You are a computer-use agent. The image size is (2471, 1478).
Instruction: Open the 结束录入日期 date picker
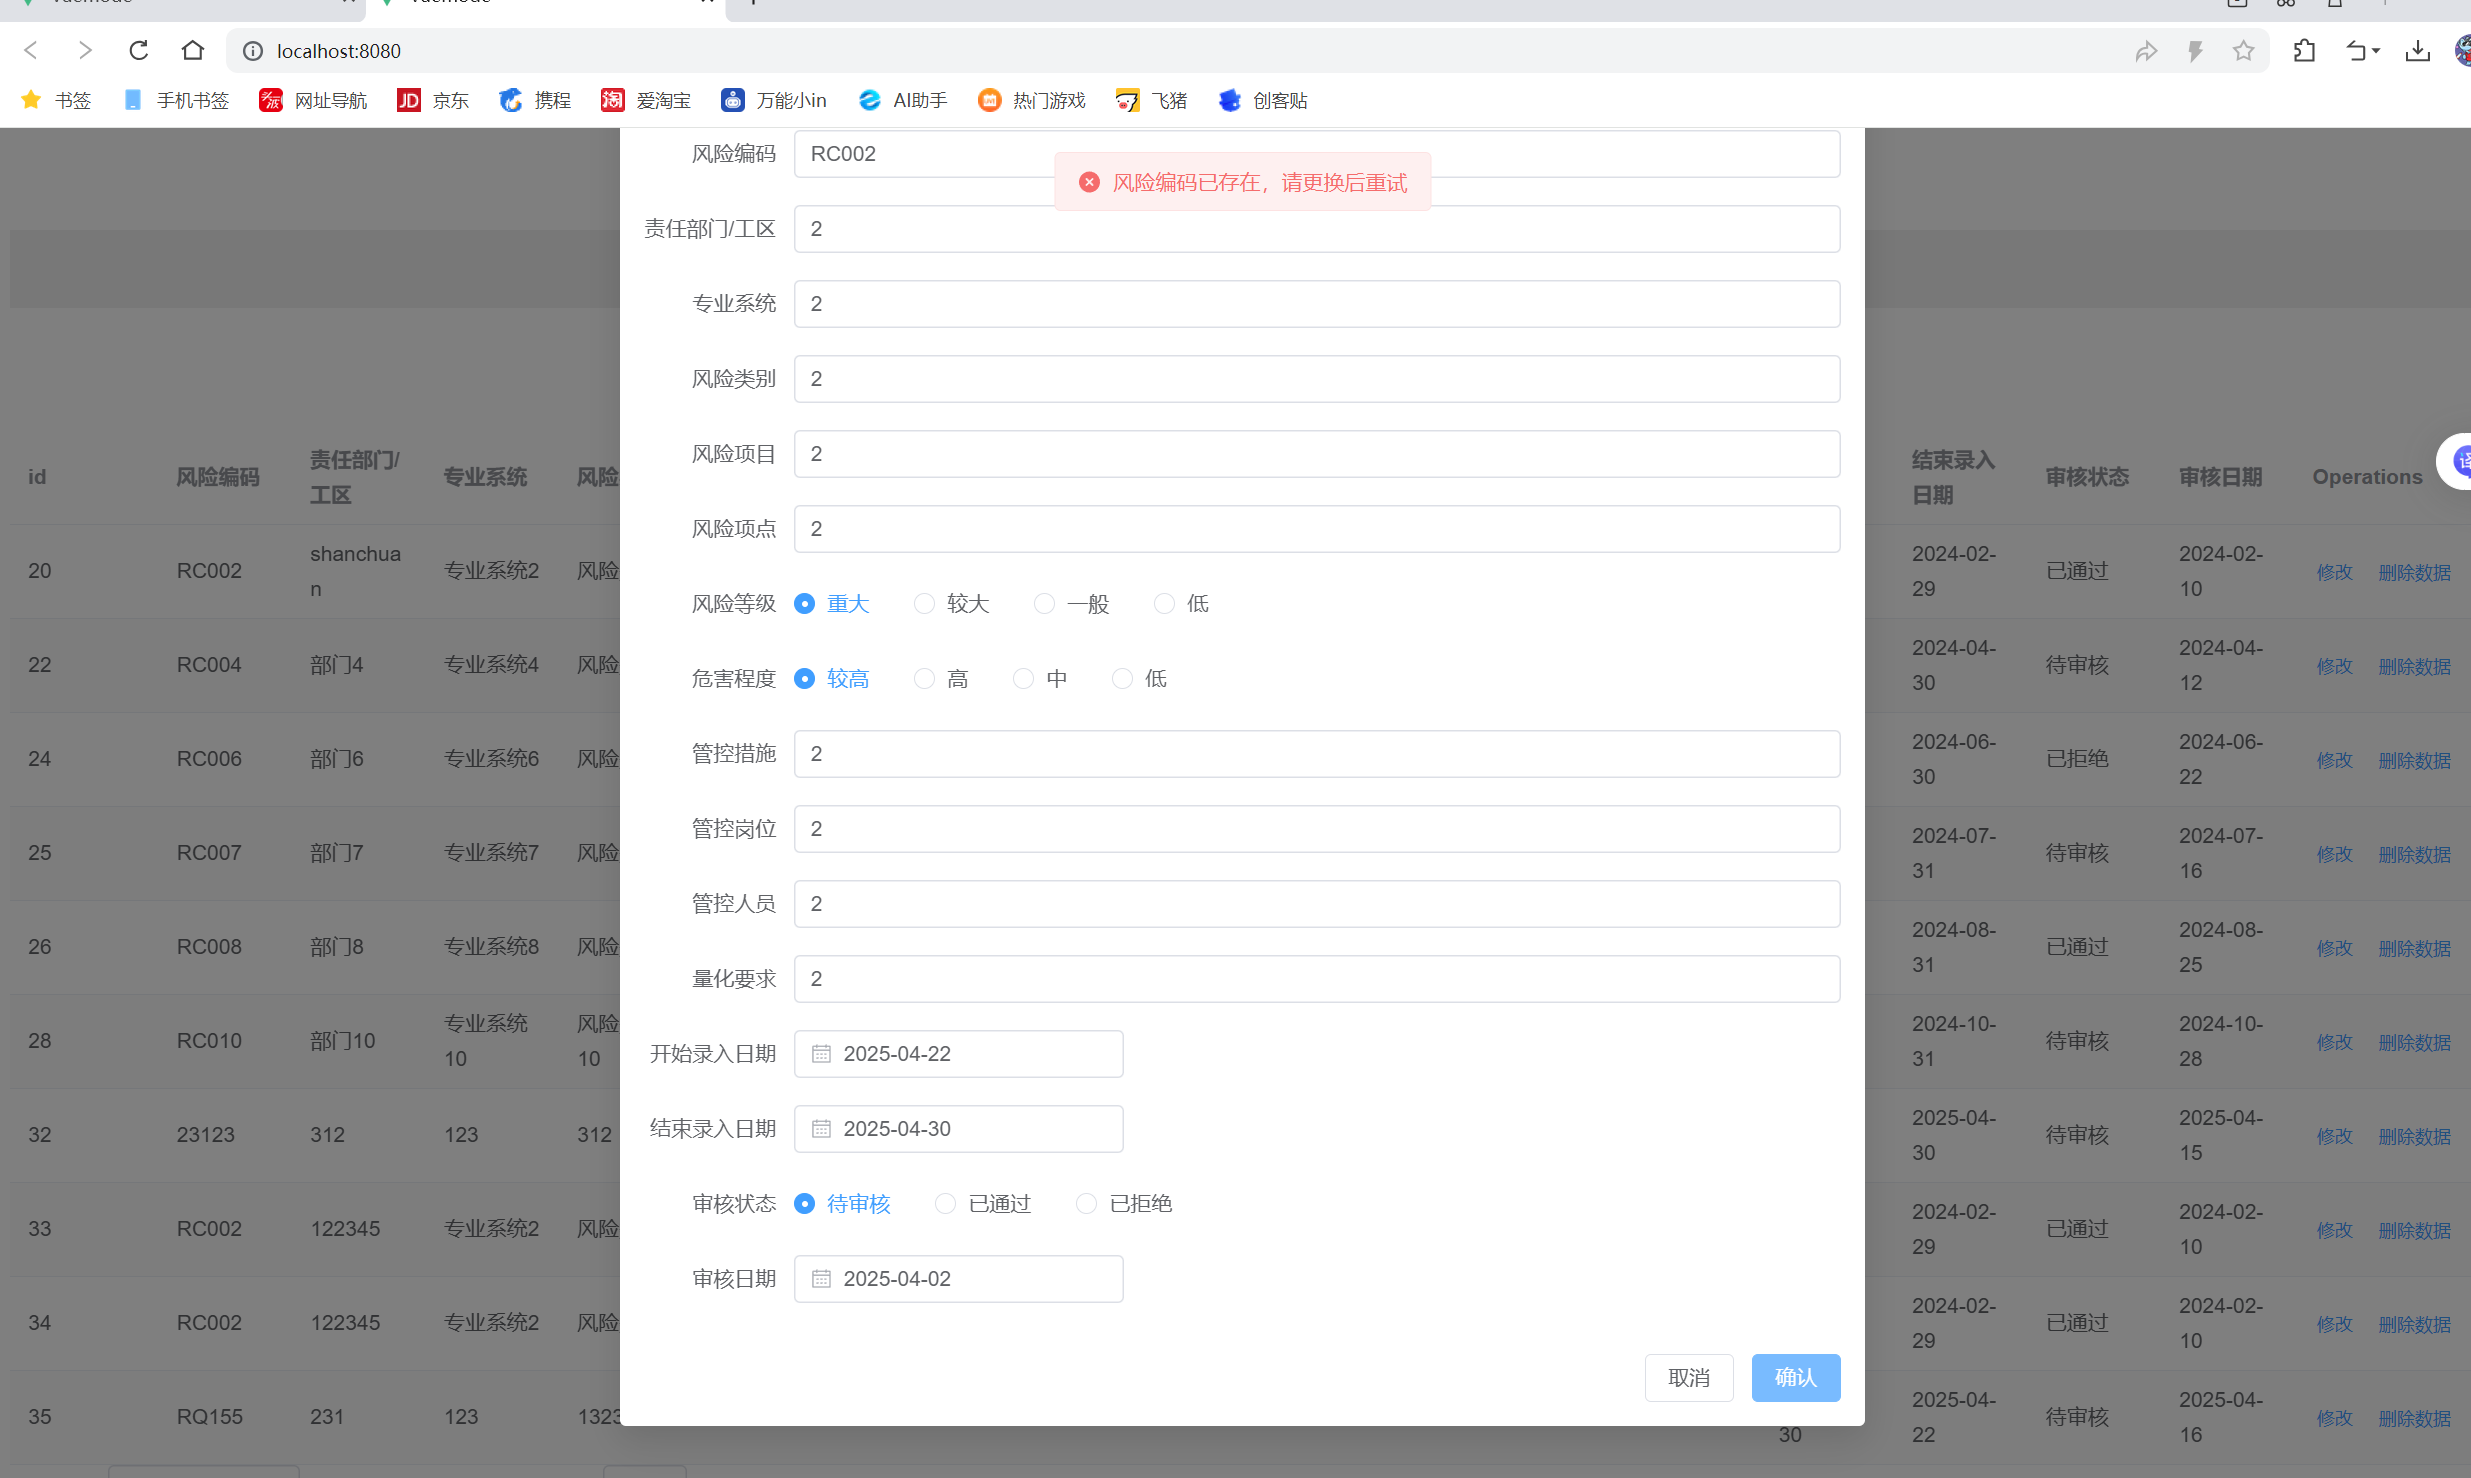[x=958, y=1129]
